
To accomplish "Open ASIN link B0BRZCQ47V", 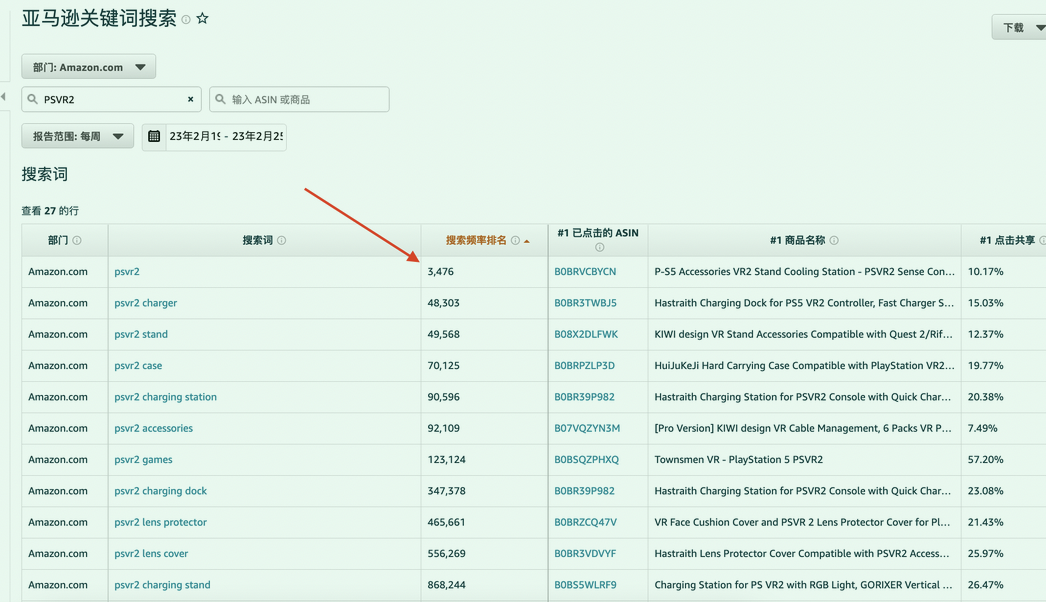I will click(586, 523).
